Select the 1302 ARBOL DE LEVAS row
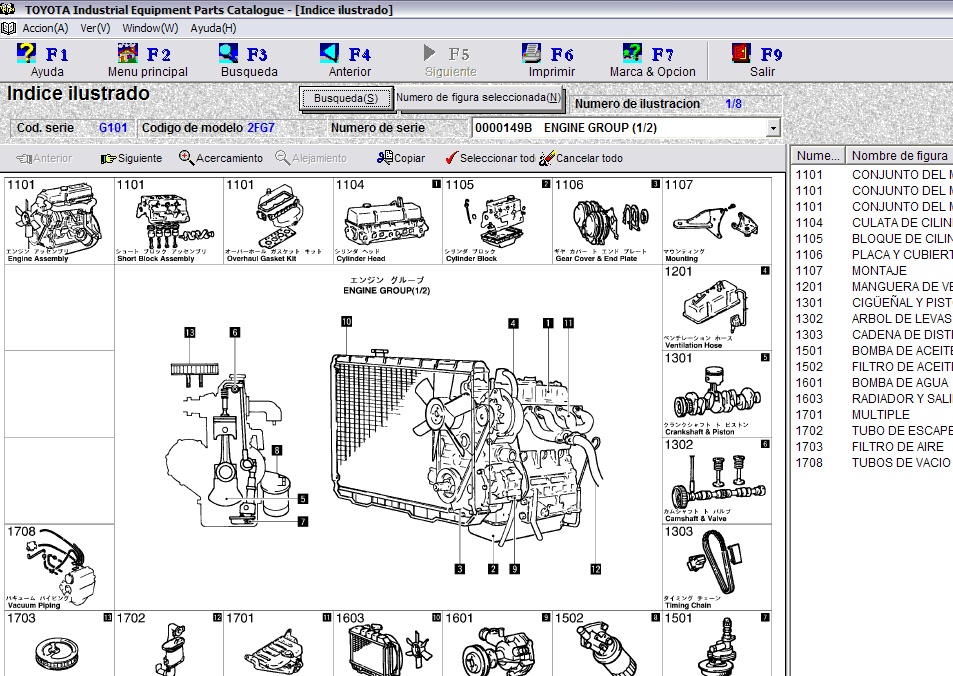Image resolution: width=953 pixels, height=676 pixels. point(872,319)
